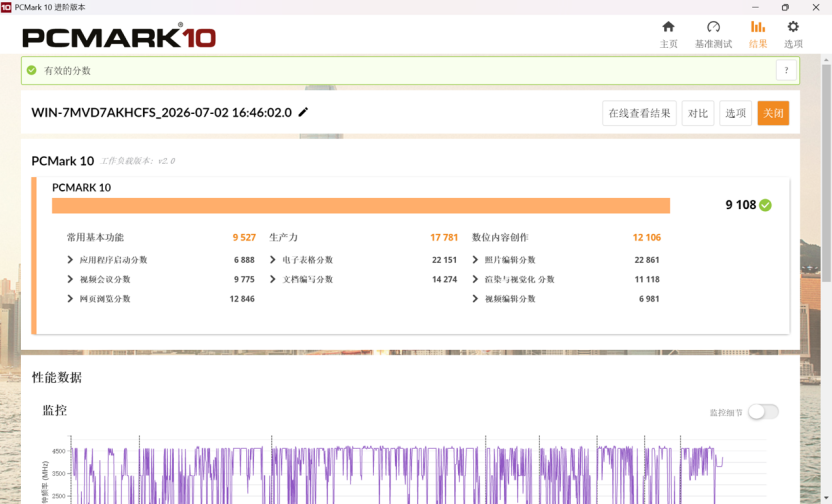Click the 性能数据 section heading
The width and height of the screenshot is (832, 504).
[57, 377]
